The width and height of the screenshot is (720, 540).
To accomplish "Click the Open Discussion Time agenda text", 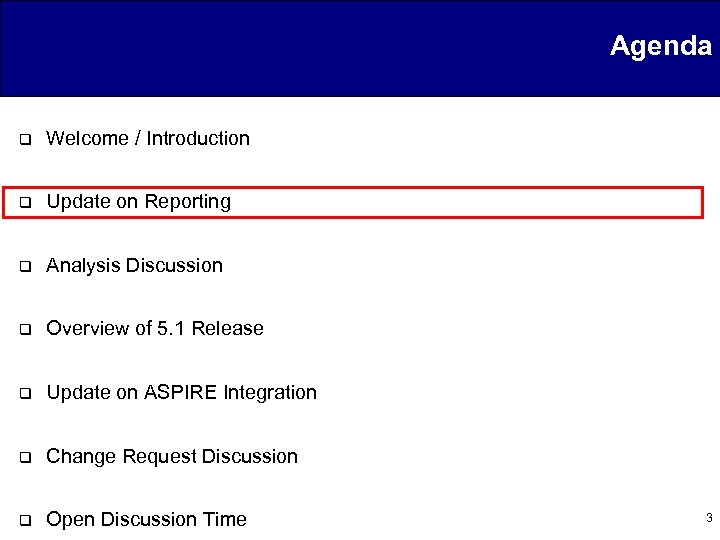I will pyautogui.click(x=146, y=519).
